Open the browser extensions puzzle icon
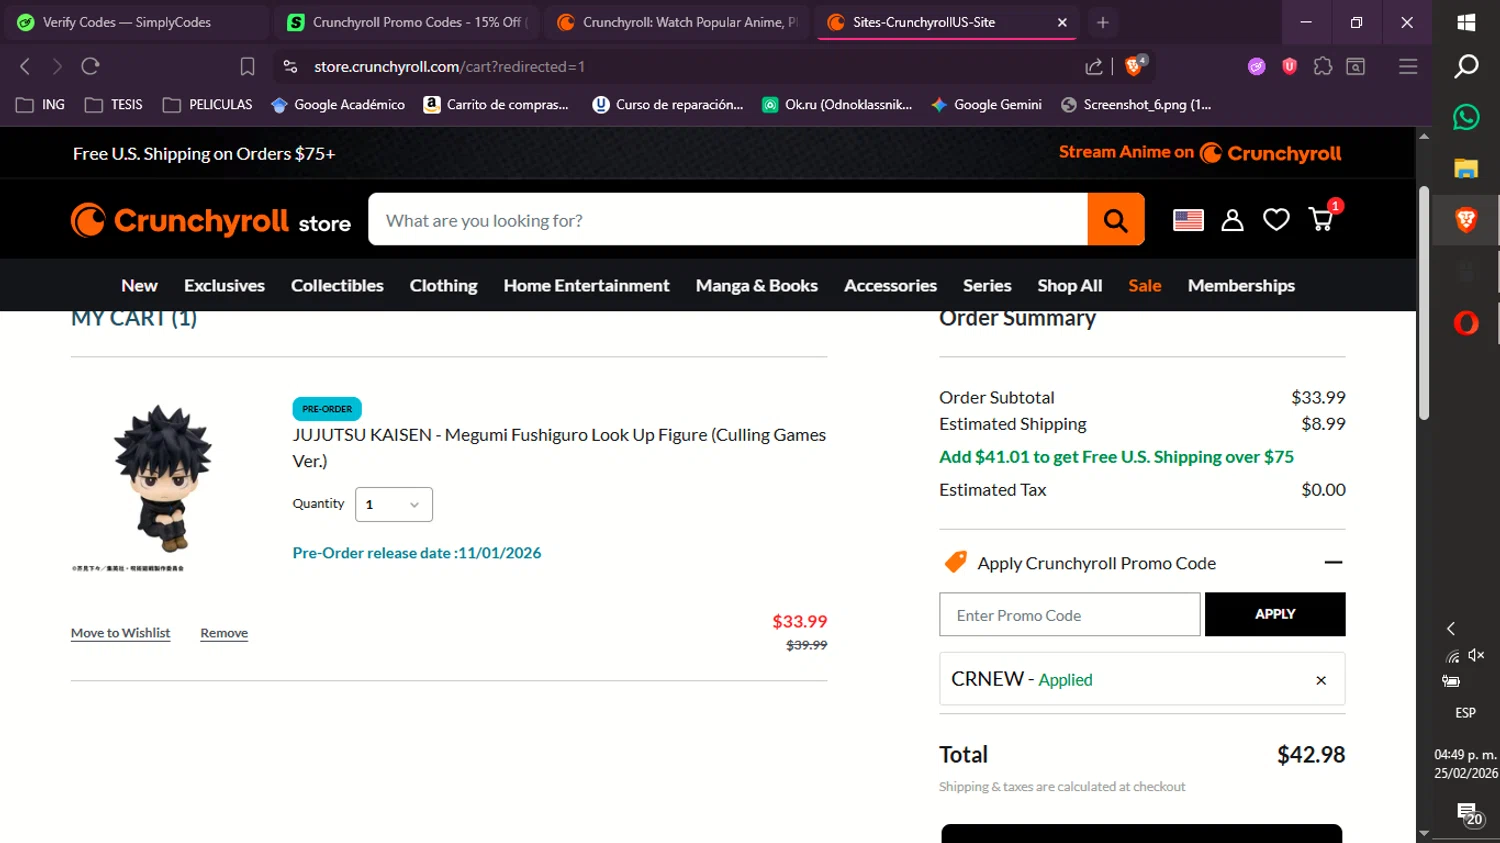 [x=1323, y=66]
